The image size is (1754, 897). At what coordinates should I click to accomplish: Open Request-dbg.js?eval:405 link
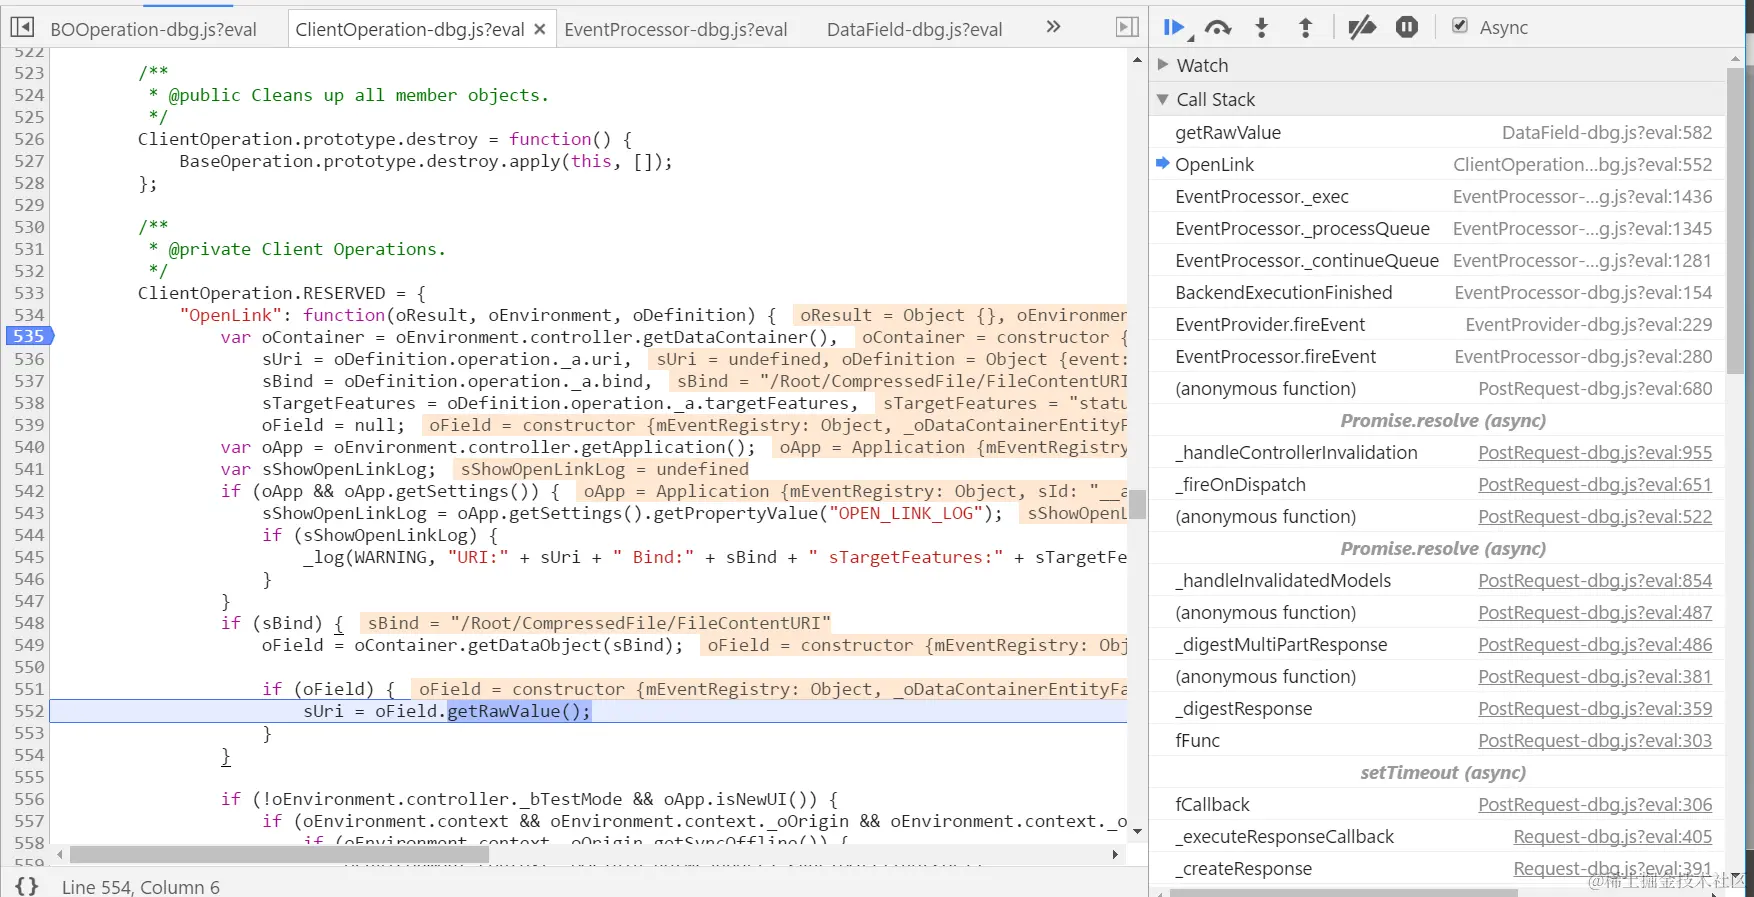1613,837
